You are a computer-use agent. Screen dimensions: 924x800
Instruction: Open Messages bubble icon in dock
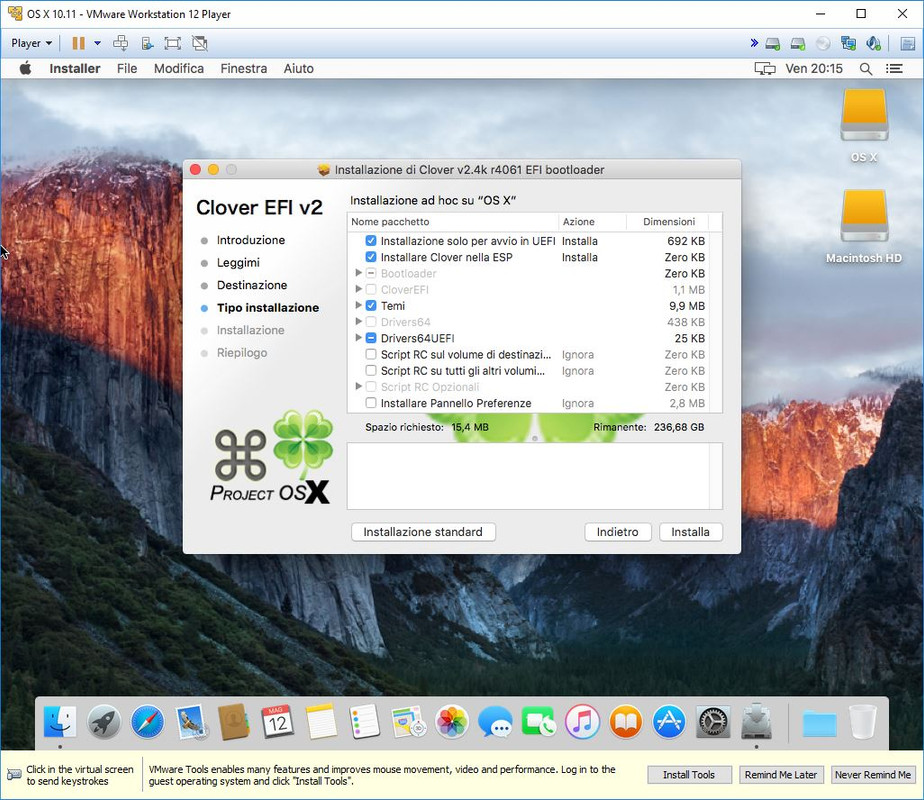point(496,721)
